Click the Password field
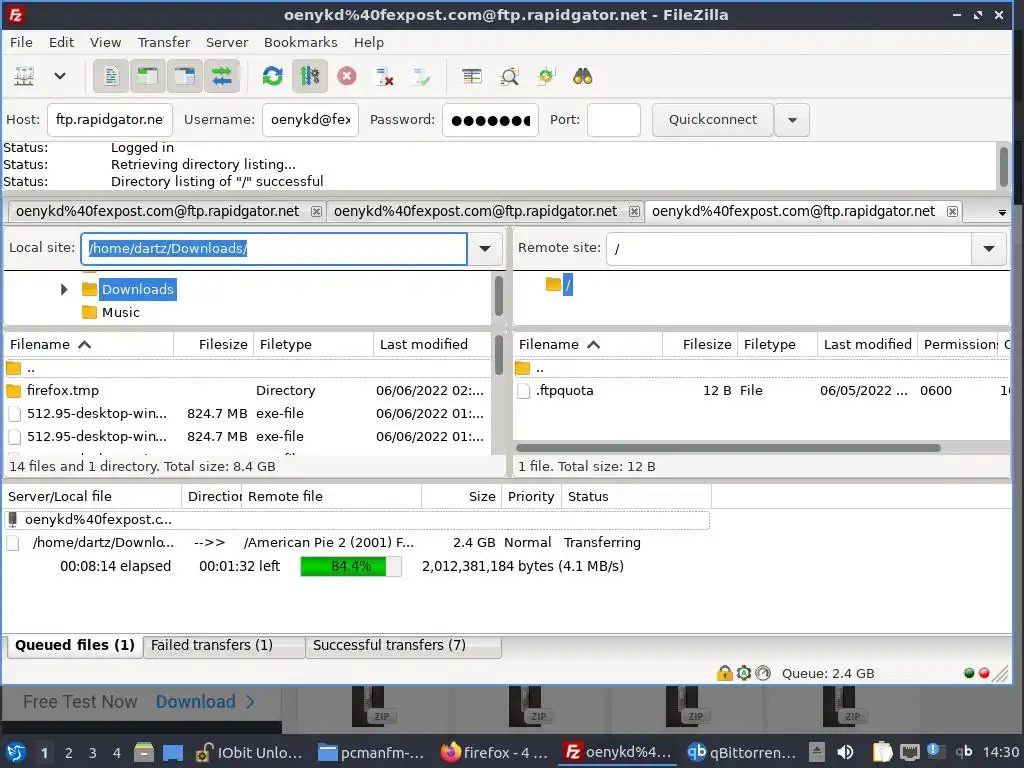1024x768 pixels. tap(490, 120)
